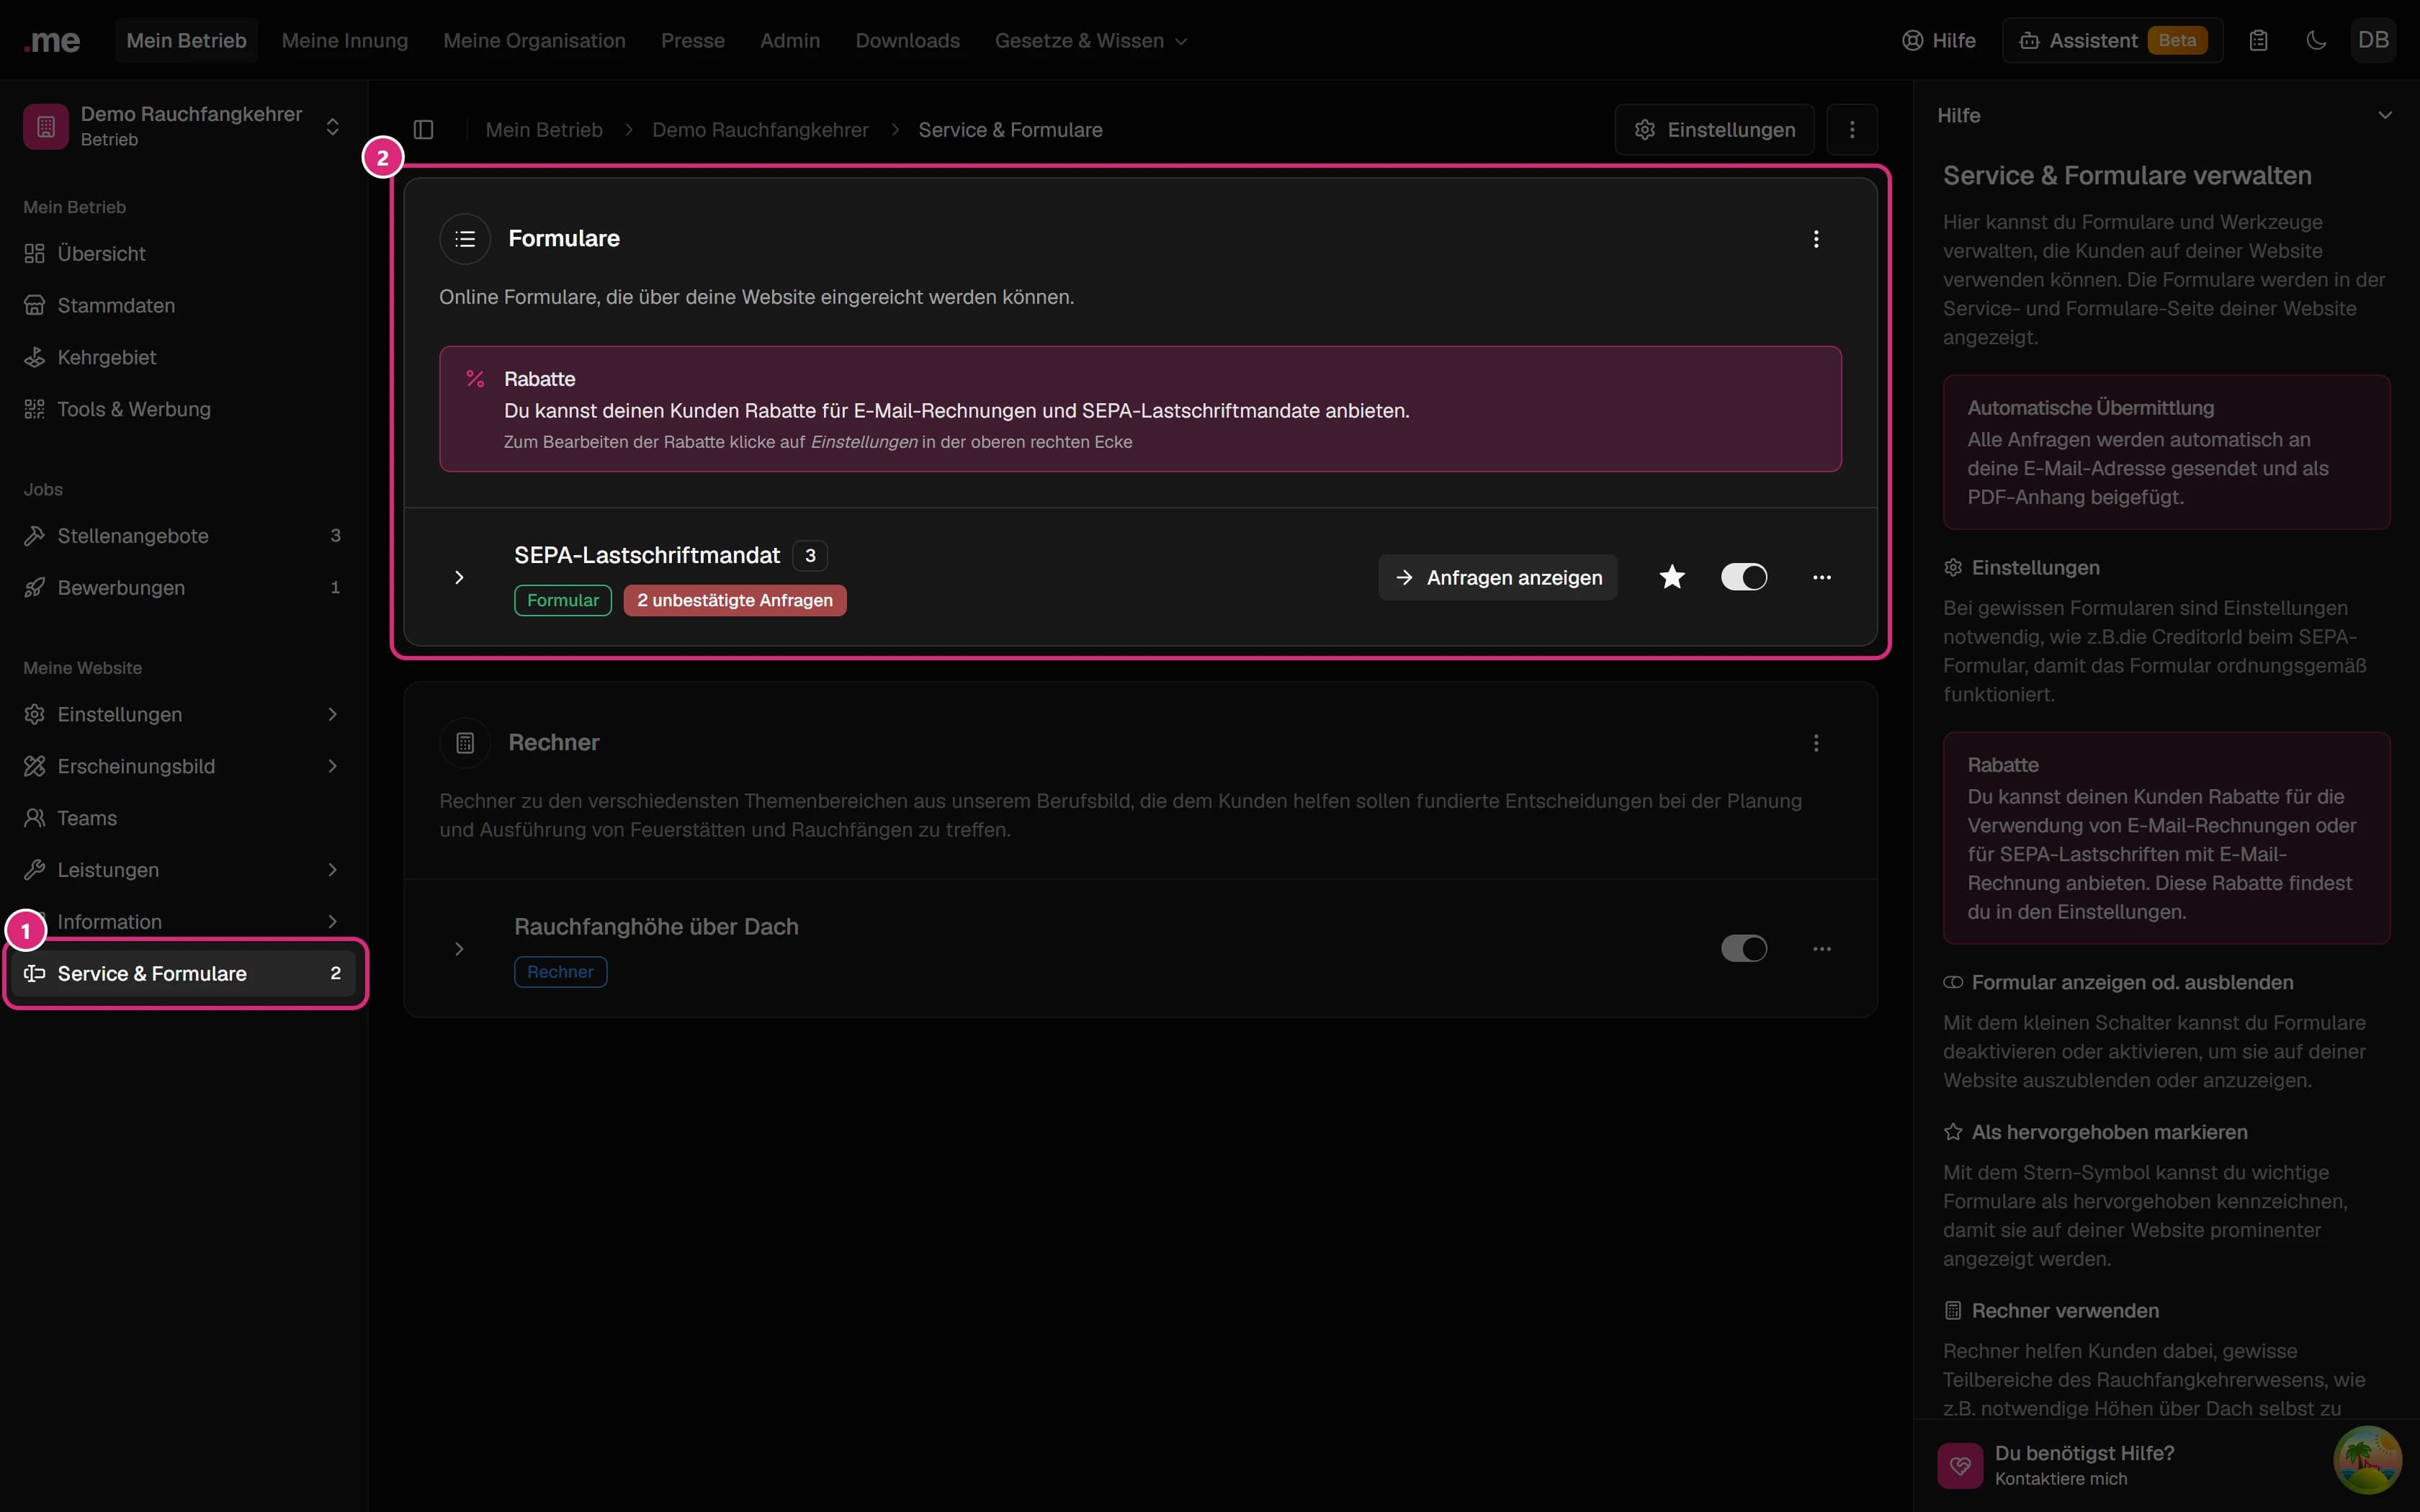Open Stellenangebote in sidebar

click(184, 536)
